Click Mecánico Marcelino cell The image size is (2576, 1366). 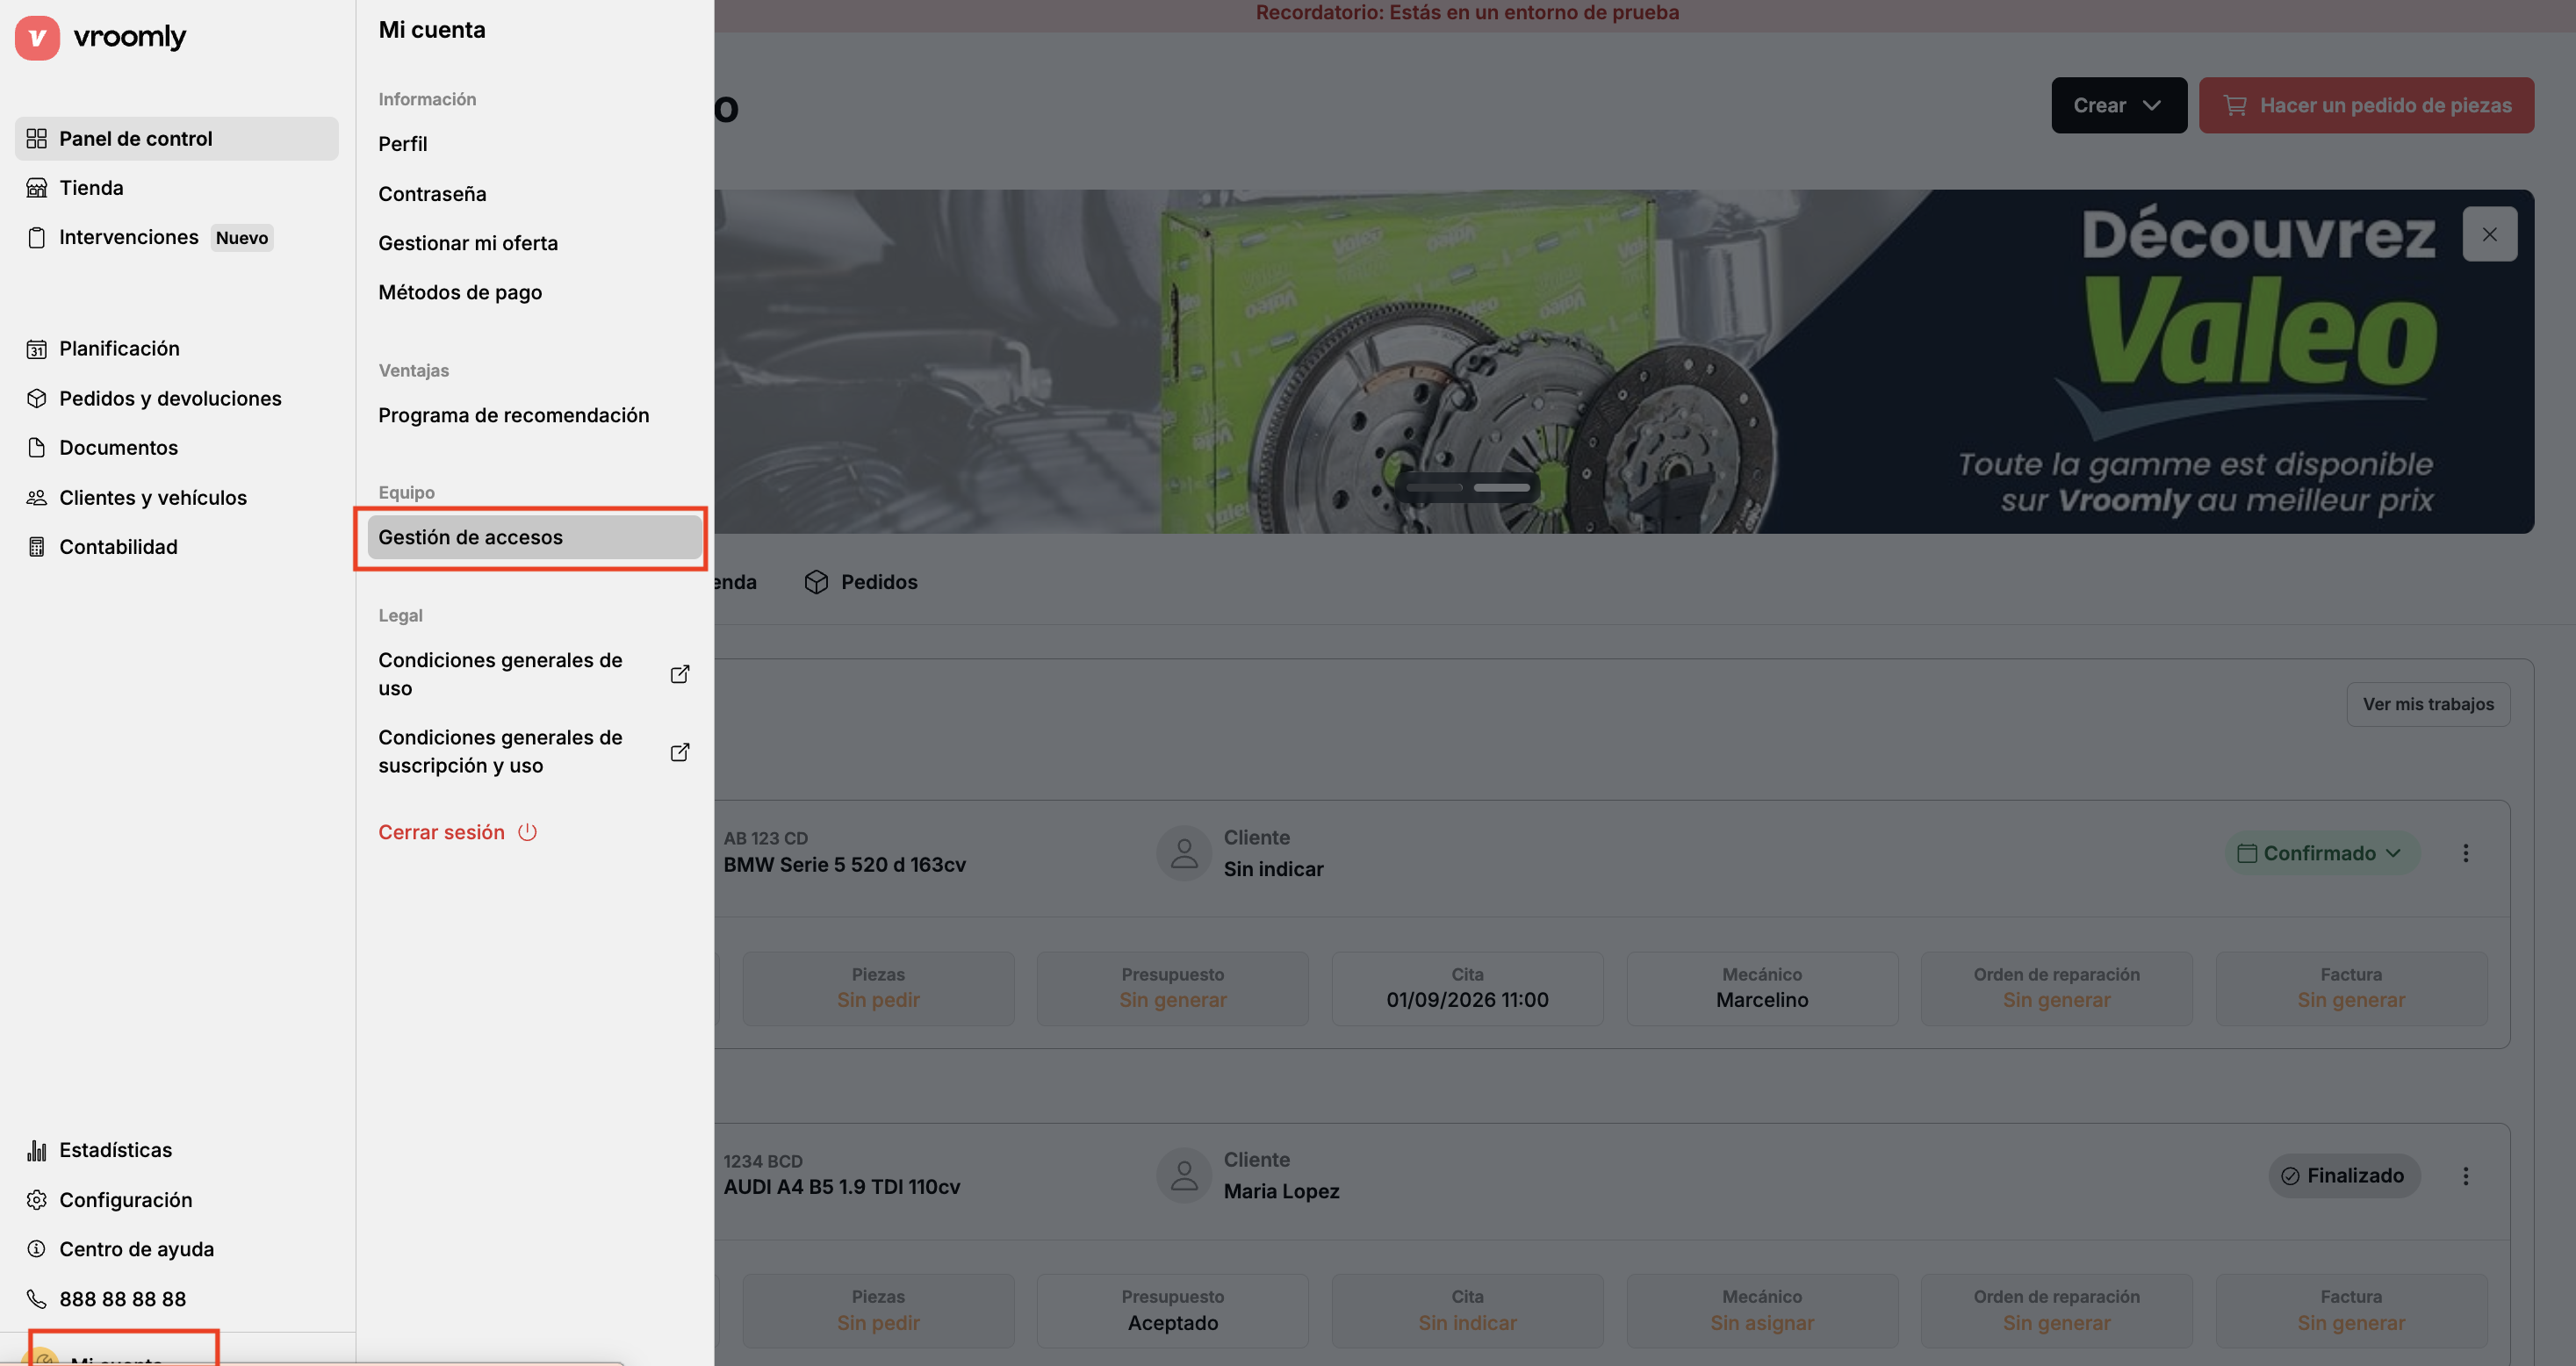pyautogui.click(x=1762, y=989)
